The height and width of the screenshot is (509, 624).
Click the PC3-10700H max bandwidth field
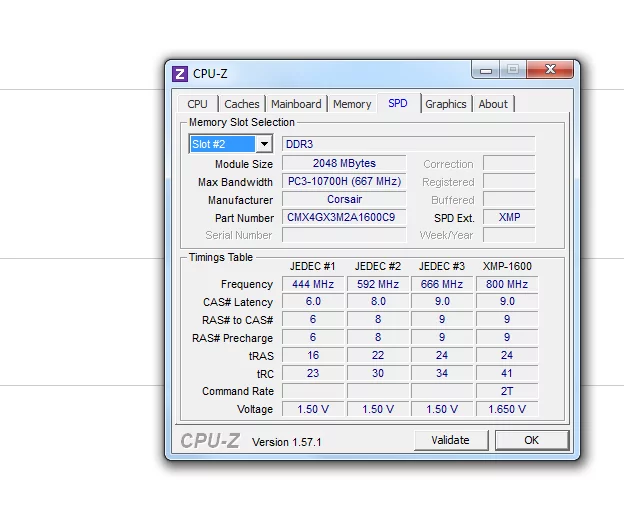pyautogui.click(x=344, y=182)
